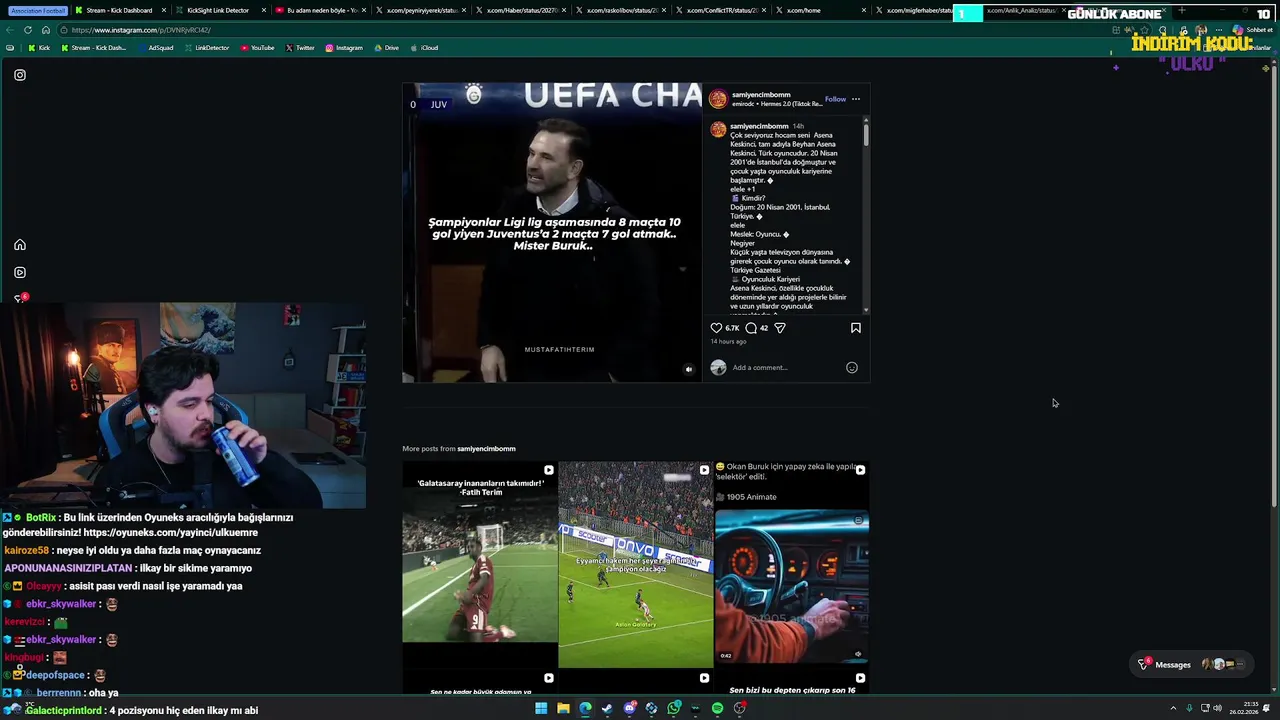1280x720 pixels.
Task: Open the Drive bookmark
Action: click(386, 48)
